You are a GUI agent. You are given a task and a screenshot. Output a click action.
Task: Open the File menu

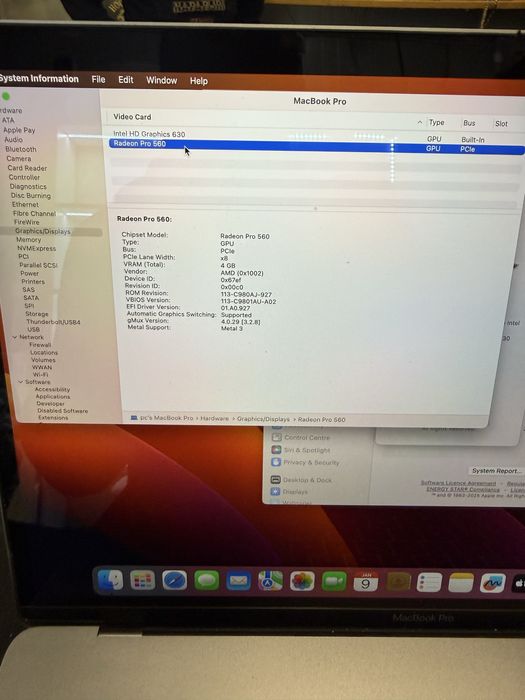click(98, 79)
